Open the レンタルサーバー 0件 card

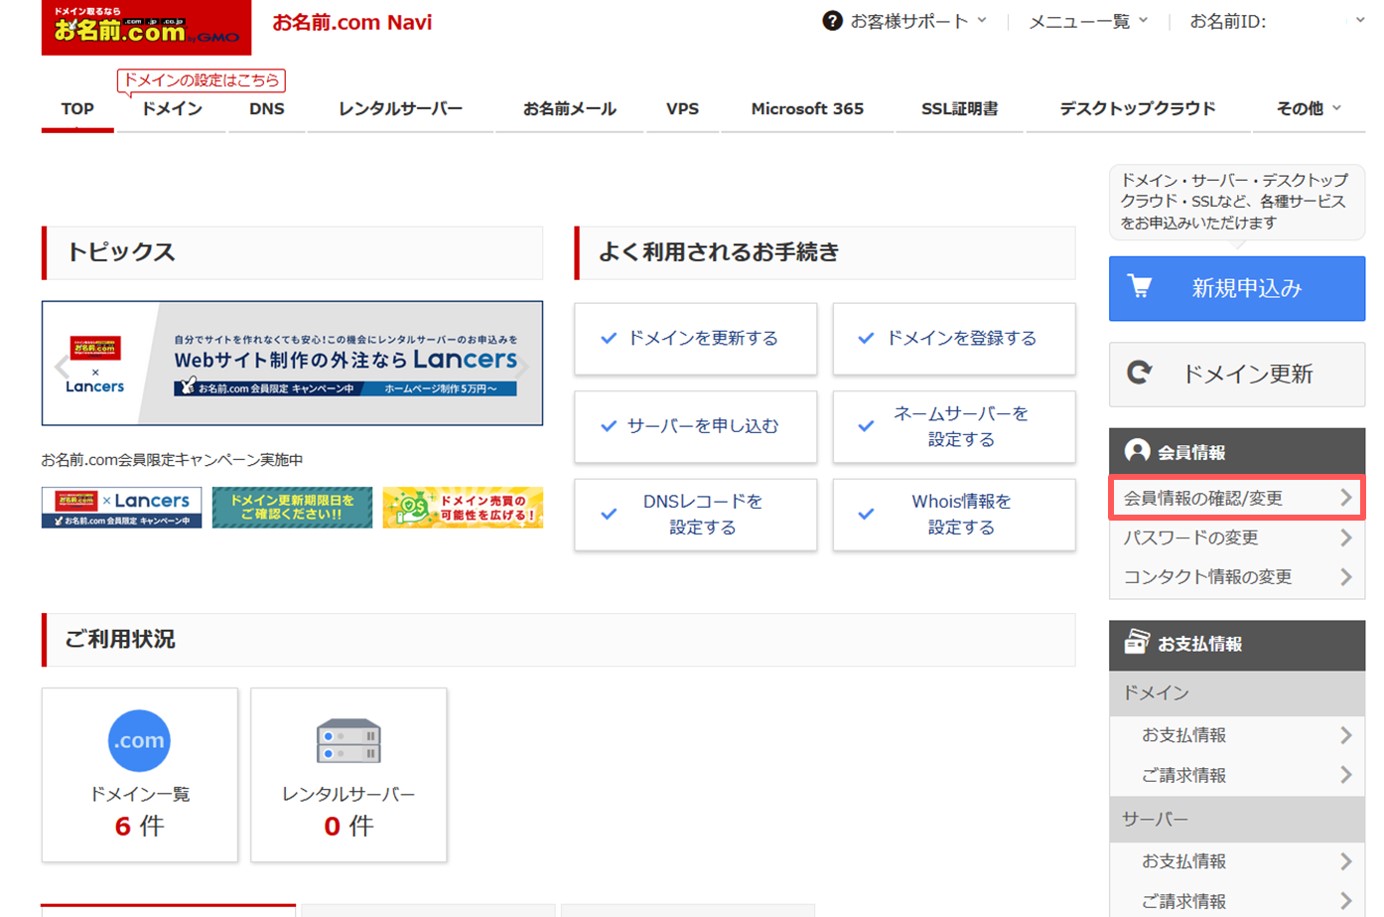click(x=349, y=775)
